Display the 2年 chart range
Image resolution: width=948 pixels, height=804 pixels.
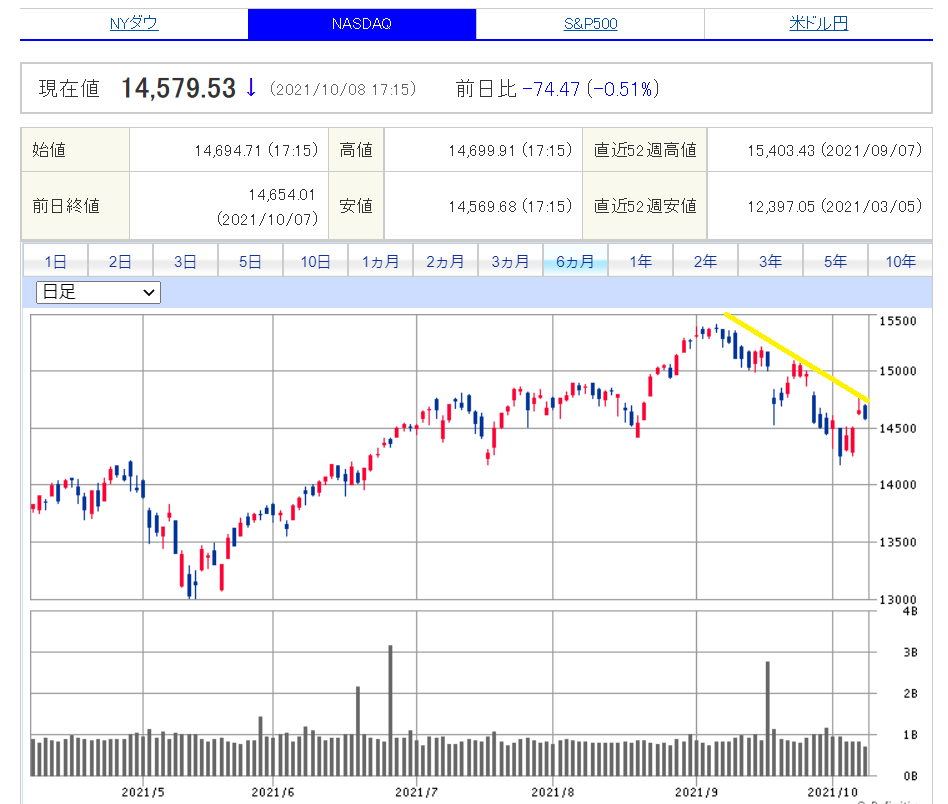(706, 261)
